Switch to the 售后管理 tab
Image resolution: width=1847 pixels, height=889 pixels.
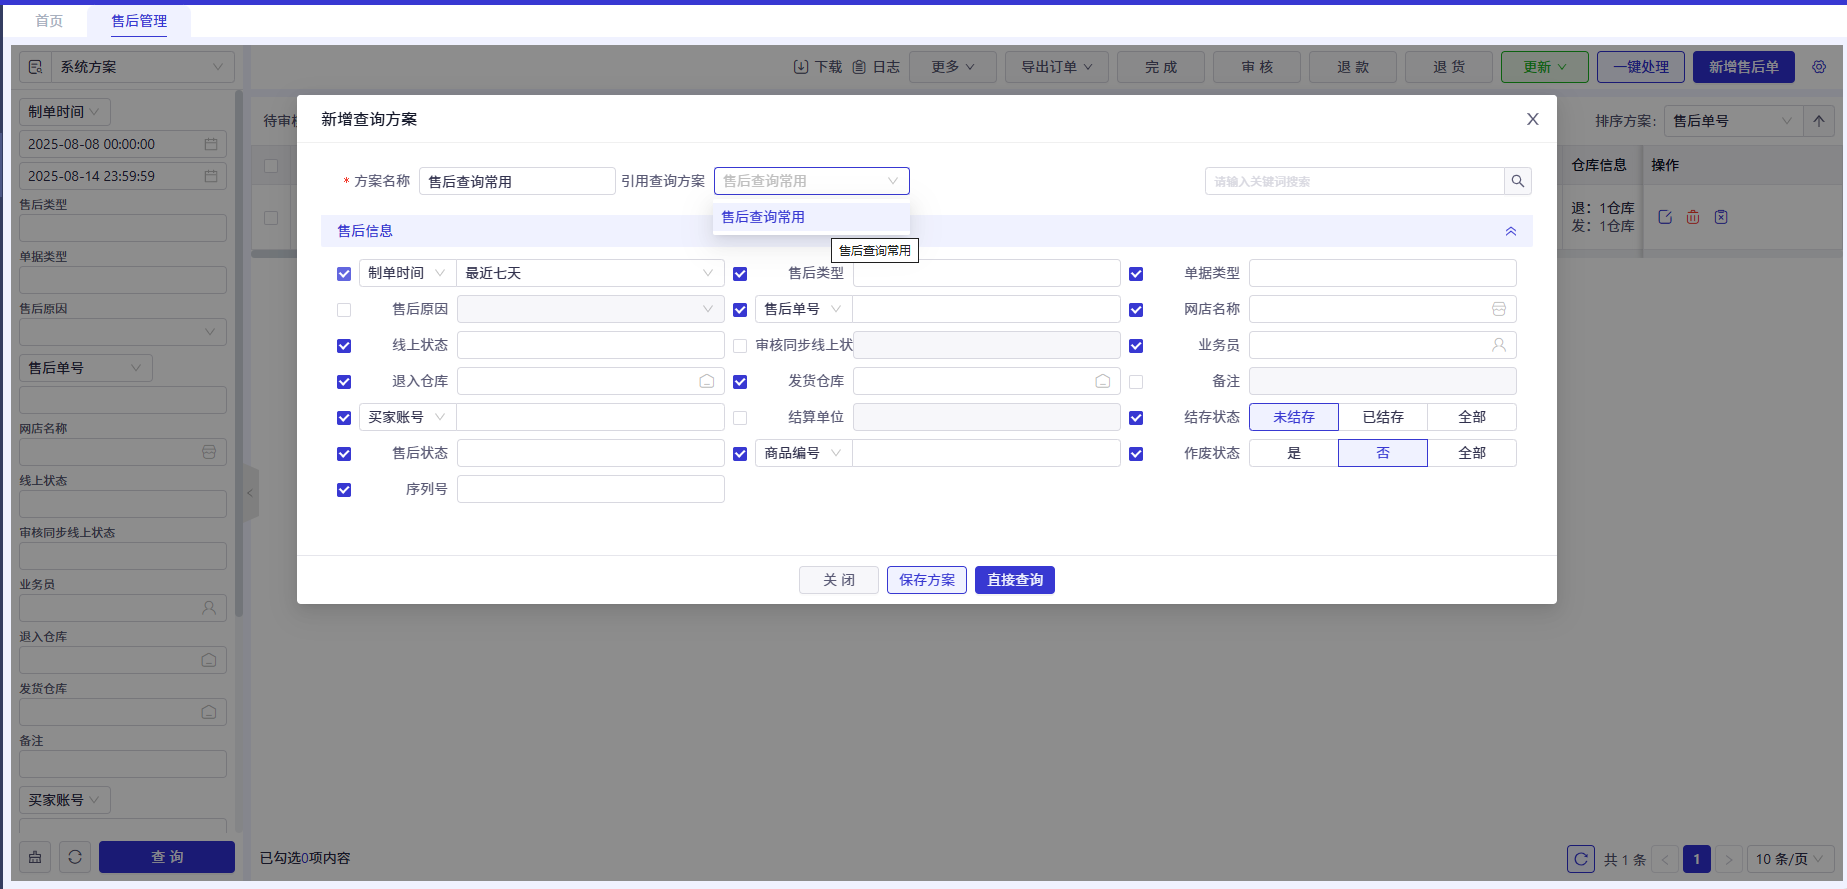tap(139, 21)
